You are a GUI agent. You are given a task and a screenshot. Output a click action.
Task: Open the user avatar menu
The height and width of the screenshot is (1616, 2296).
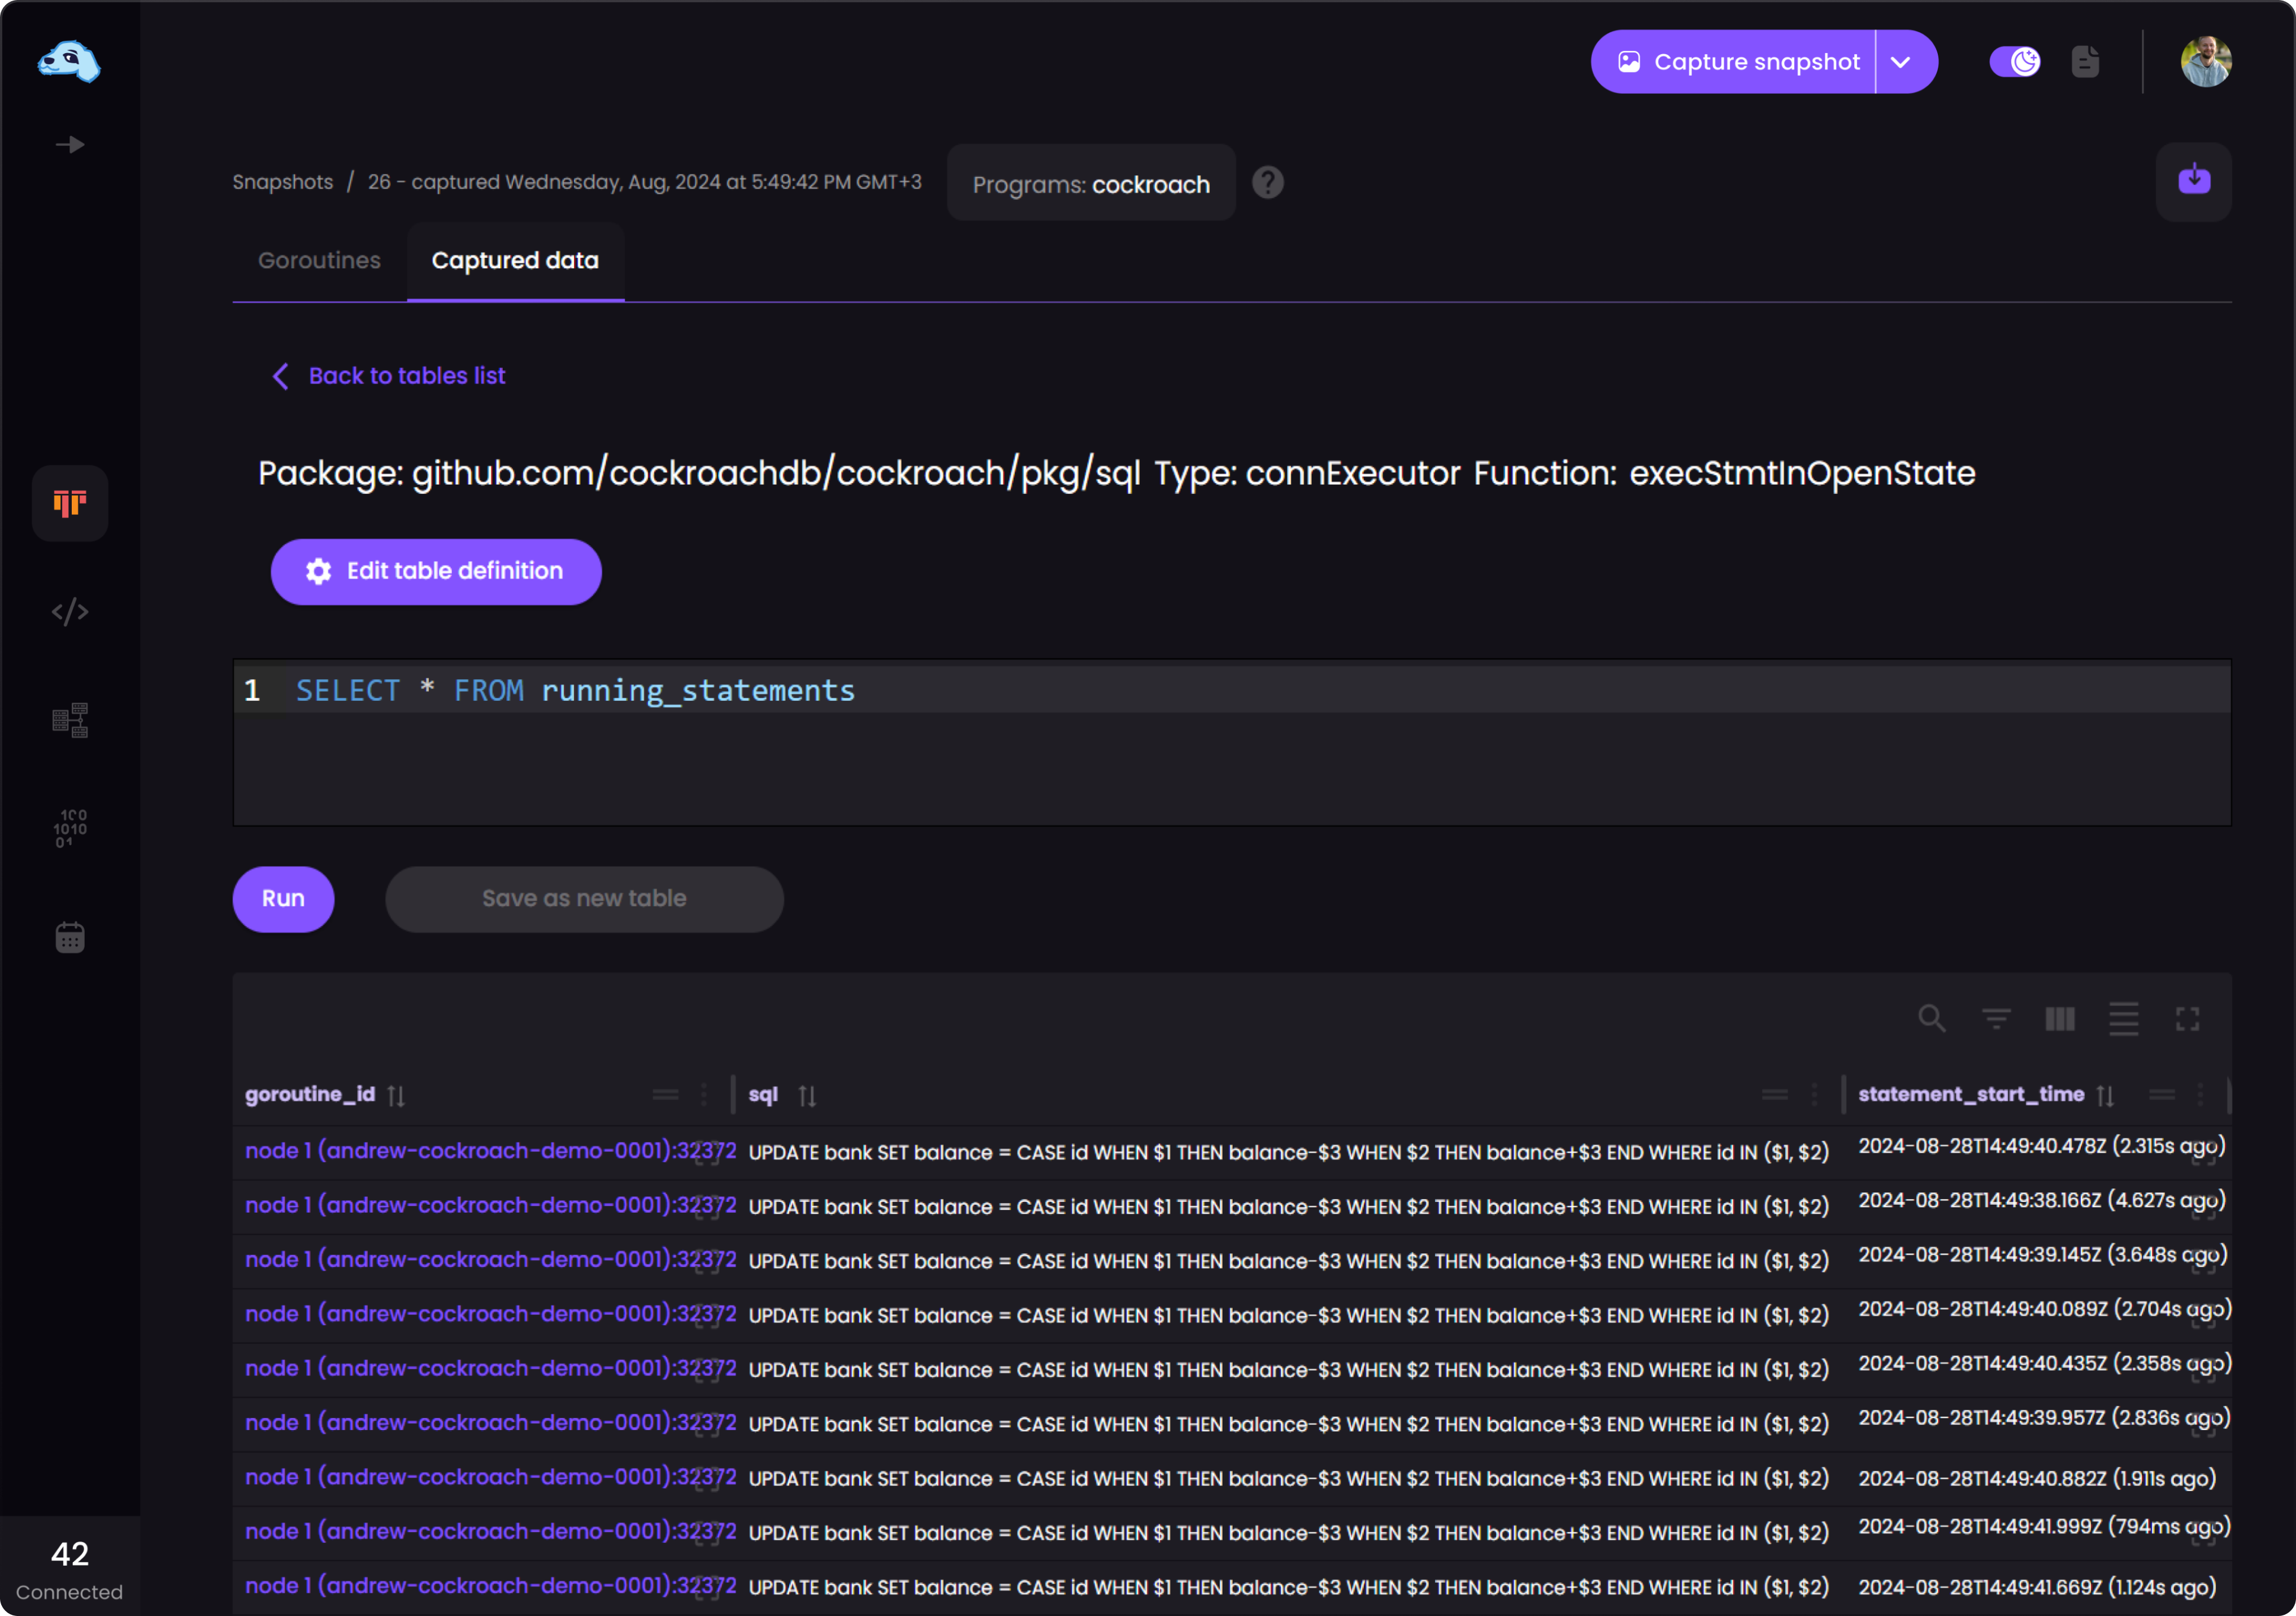[x=2205, y=62]
